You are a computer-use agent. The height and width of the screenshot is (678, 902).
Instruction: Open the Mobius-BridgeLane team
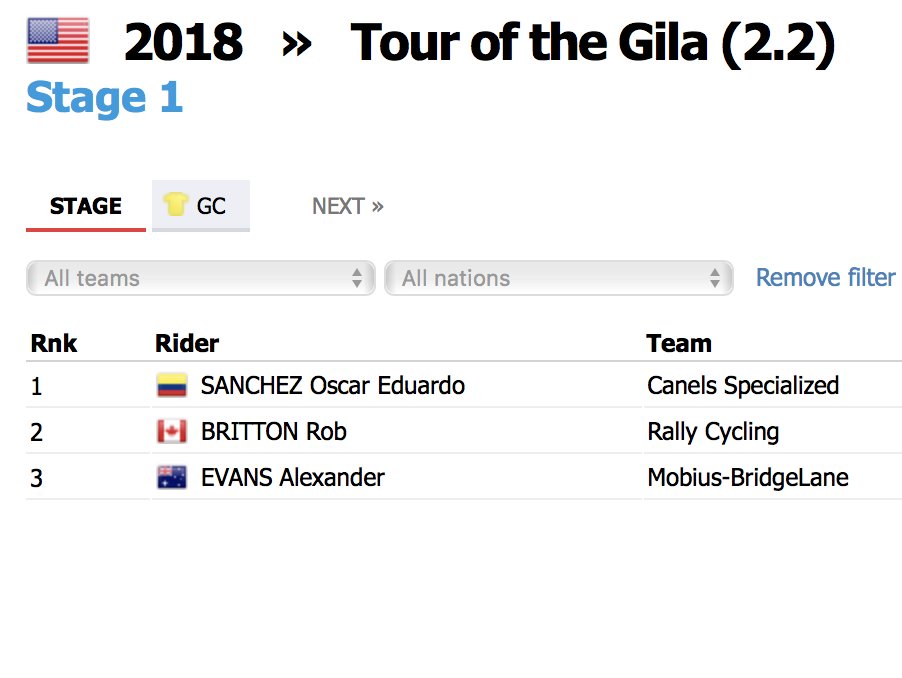[x=748, y=478]
